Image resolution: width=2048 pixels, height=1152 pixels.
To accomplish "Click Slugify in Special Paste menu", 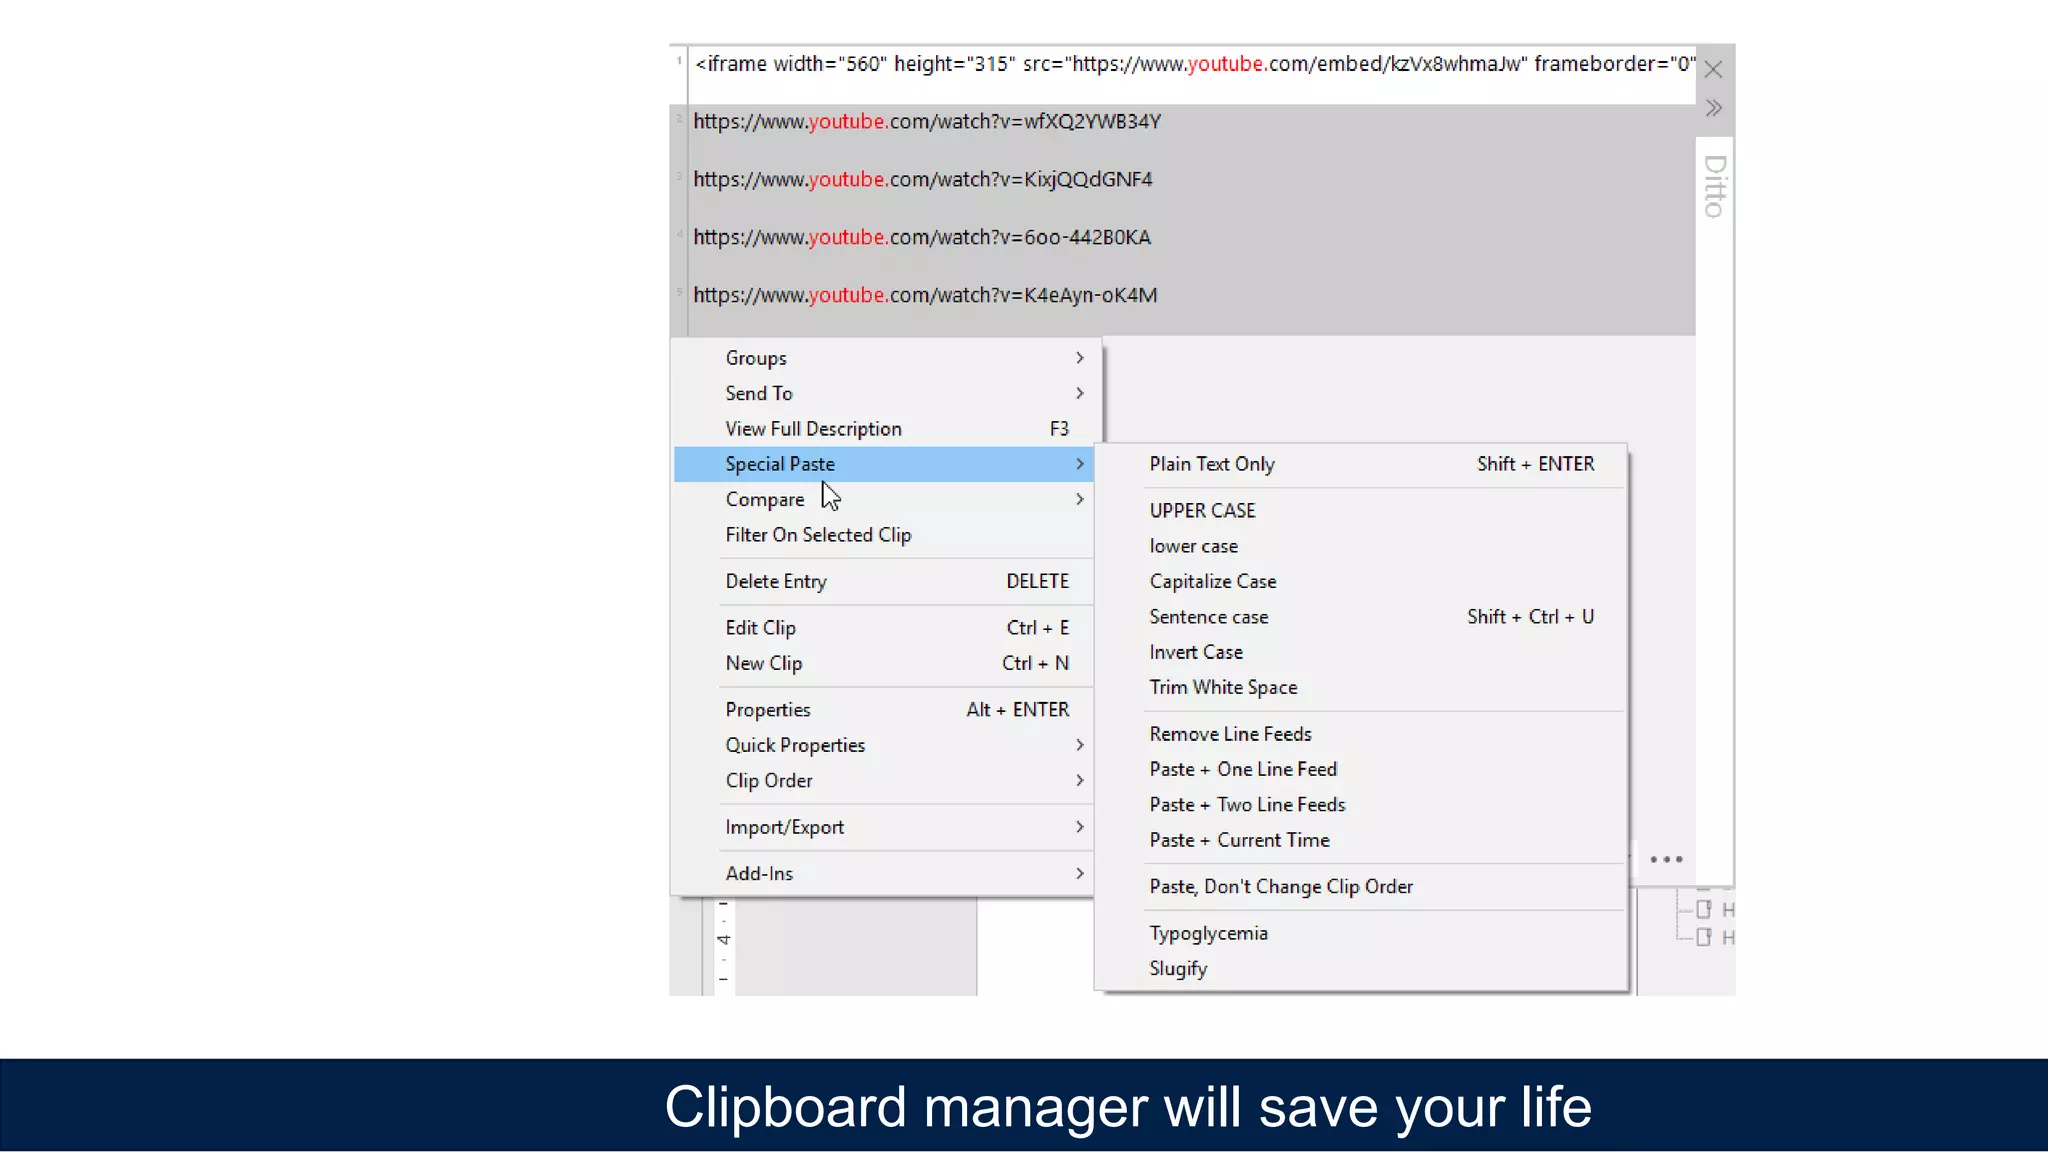I will coord(1178,969).
